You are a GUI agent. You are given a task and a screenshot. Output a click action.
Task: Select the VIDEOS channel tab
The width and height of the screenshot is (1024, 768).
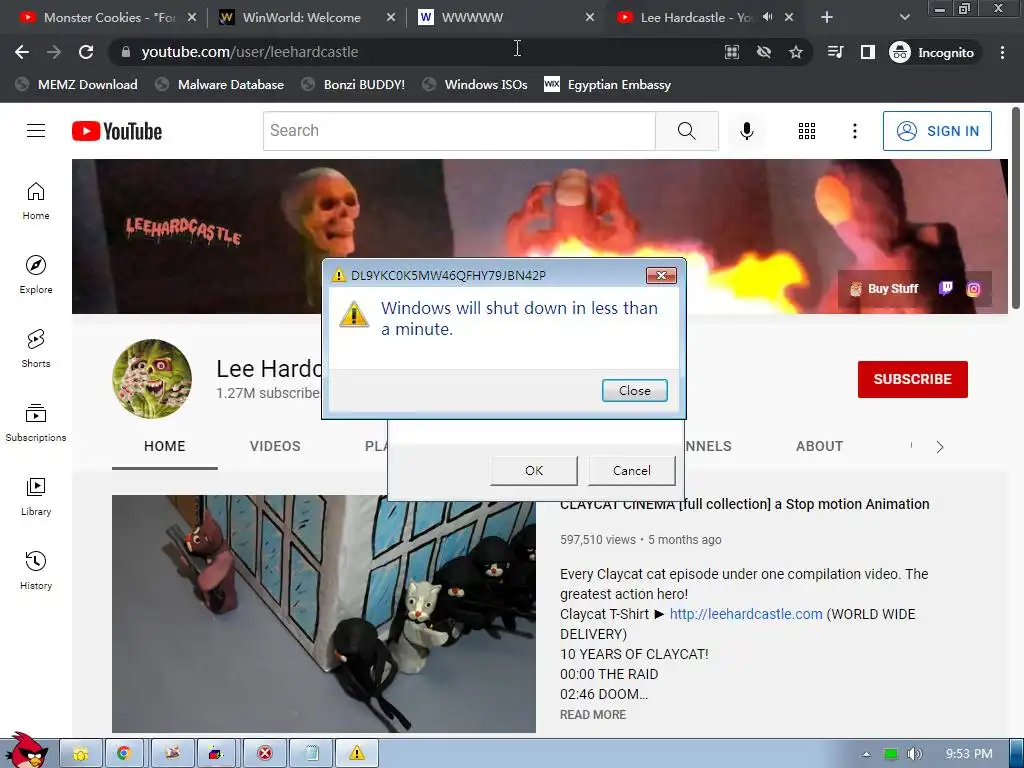pyautogui.click(x=275, y=447)
